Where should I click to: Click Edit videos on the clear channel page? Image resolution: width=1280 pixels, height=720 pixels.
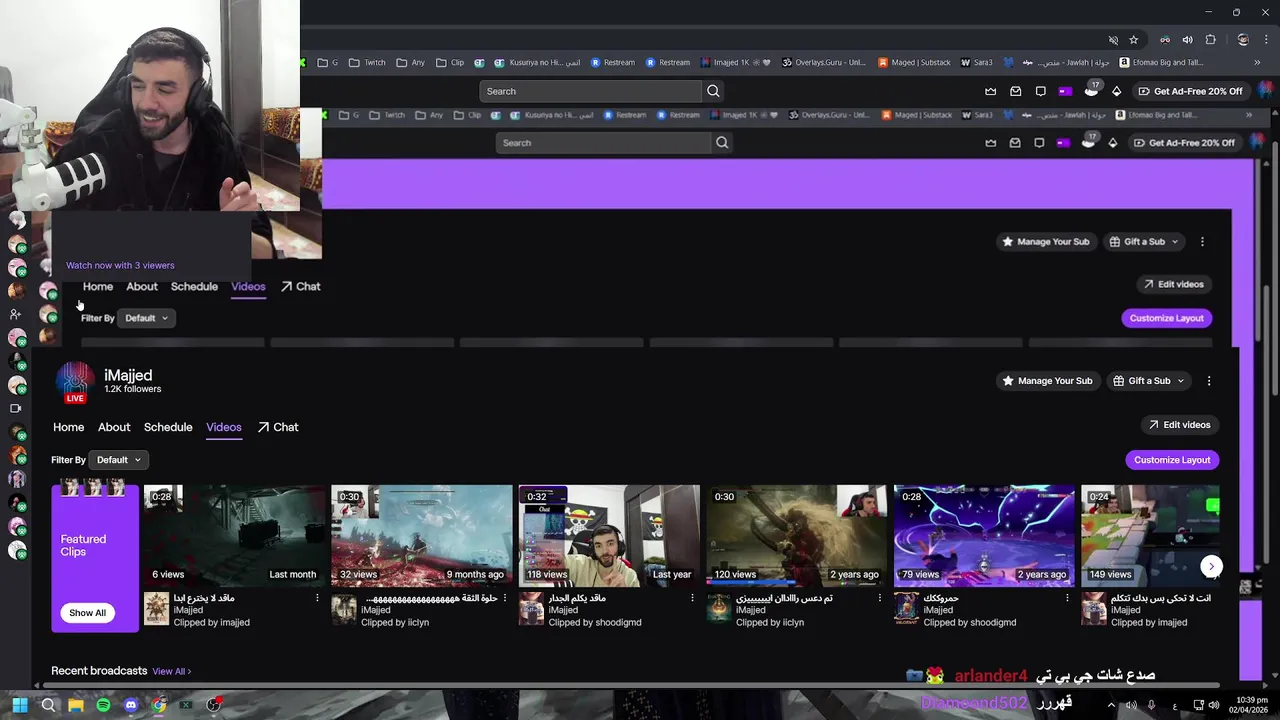click(1179, 425)
